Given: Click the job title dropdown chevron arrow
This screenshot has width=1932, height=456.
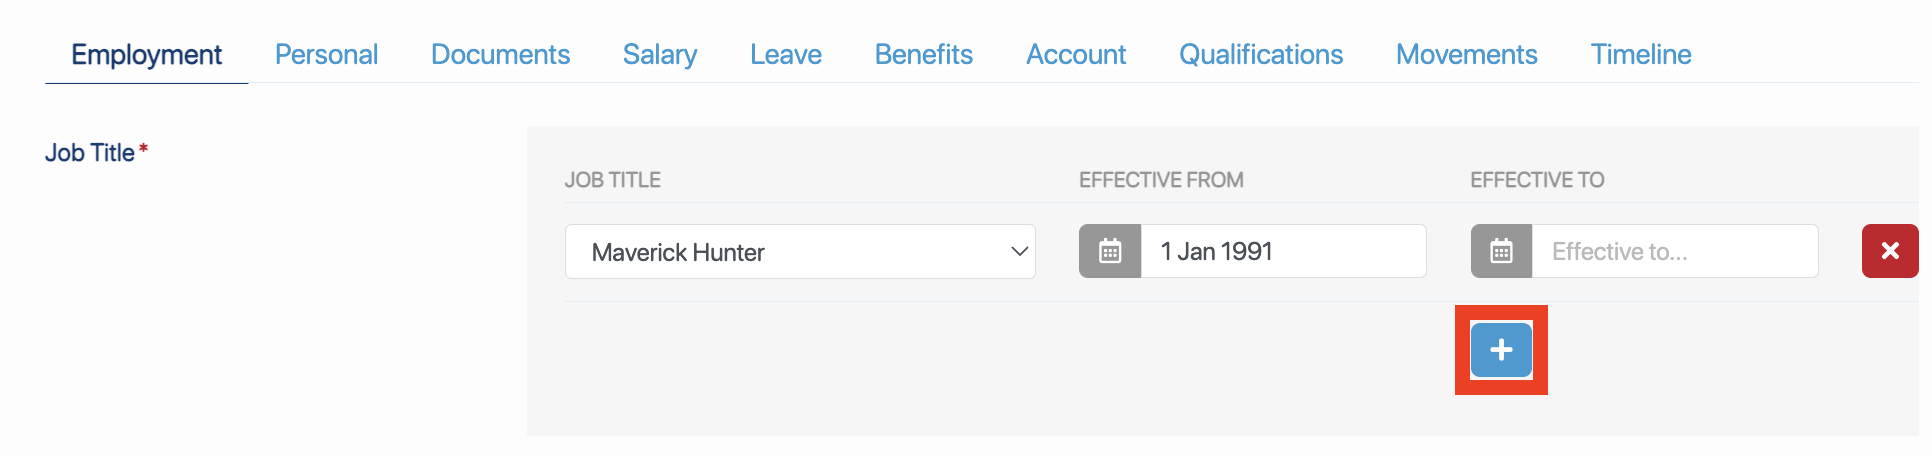Looking at the screenshot, I should 1019,251.
